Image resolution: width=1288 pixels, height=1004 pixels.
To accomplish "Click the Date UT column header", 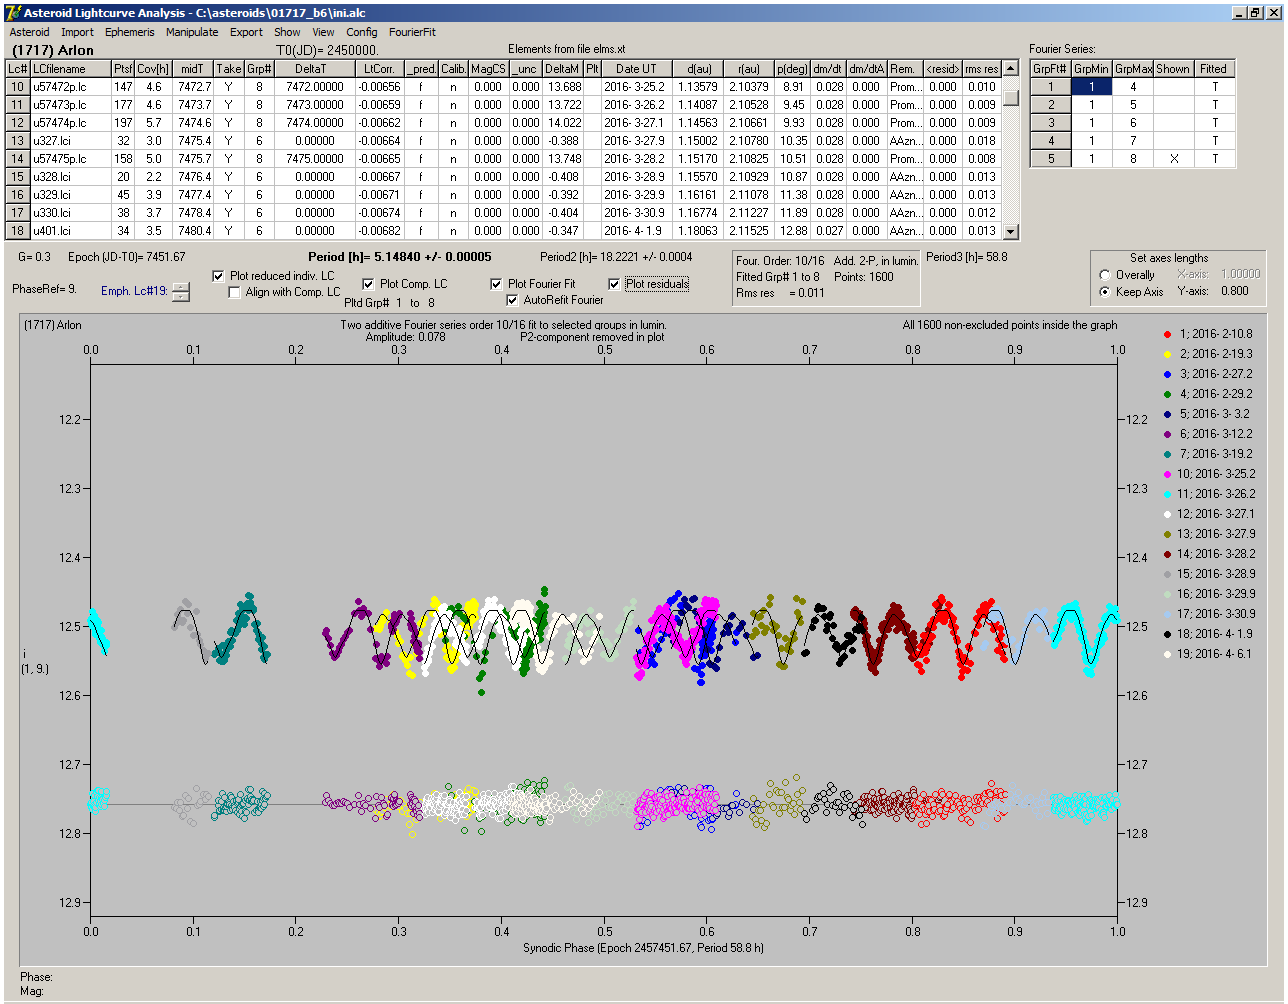I will [x=636, y=69].
